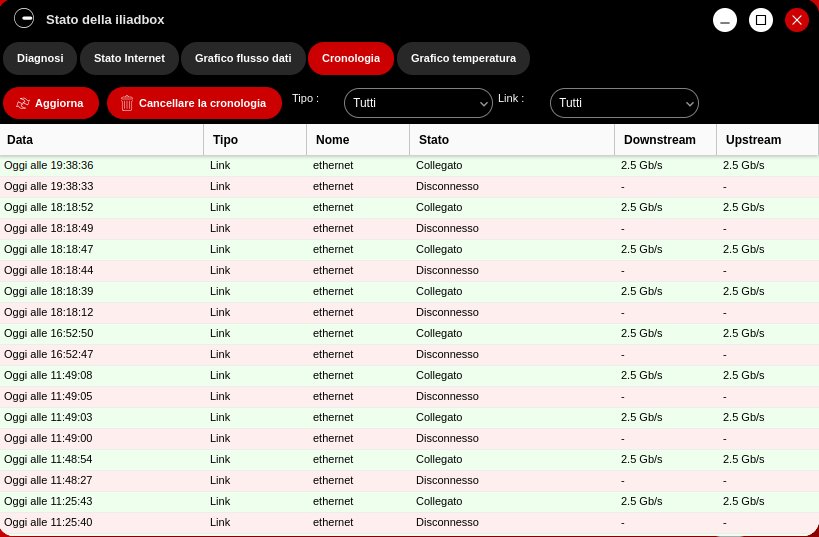Select the row Oggi alle 19:38:36
Image resolution: width=819 pixels, height=537 pixels.
tap(410, 166)
